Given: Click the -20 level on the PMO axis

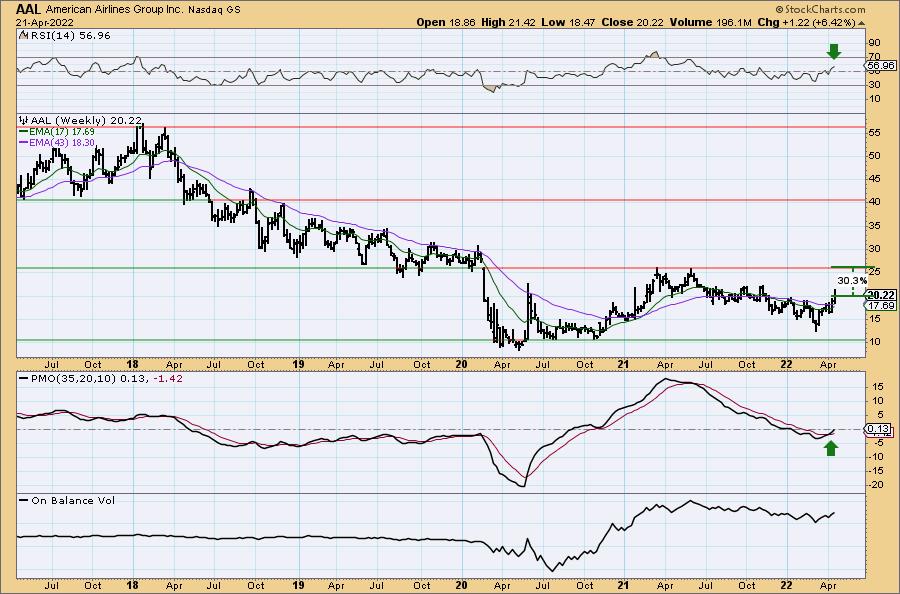Looking at the screenshot, I should tap(875, 485).
